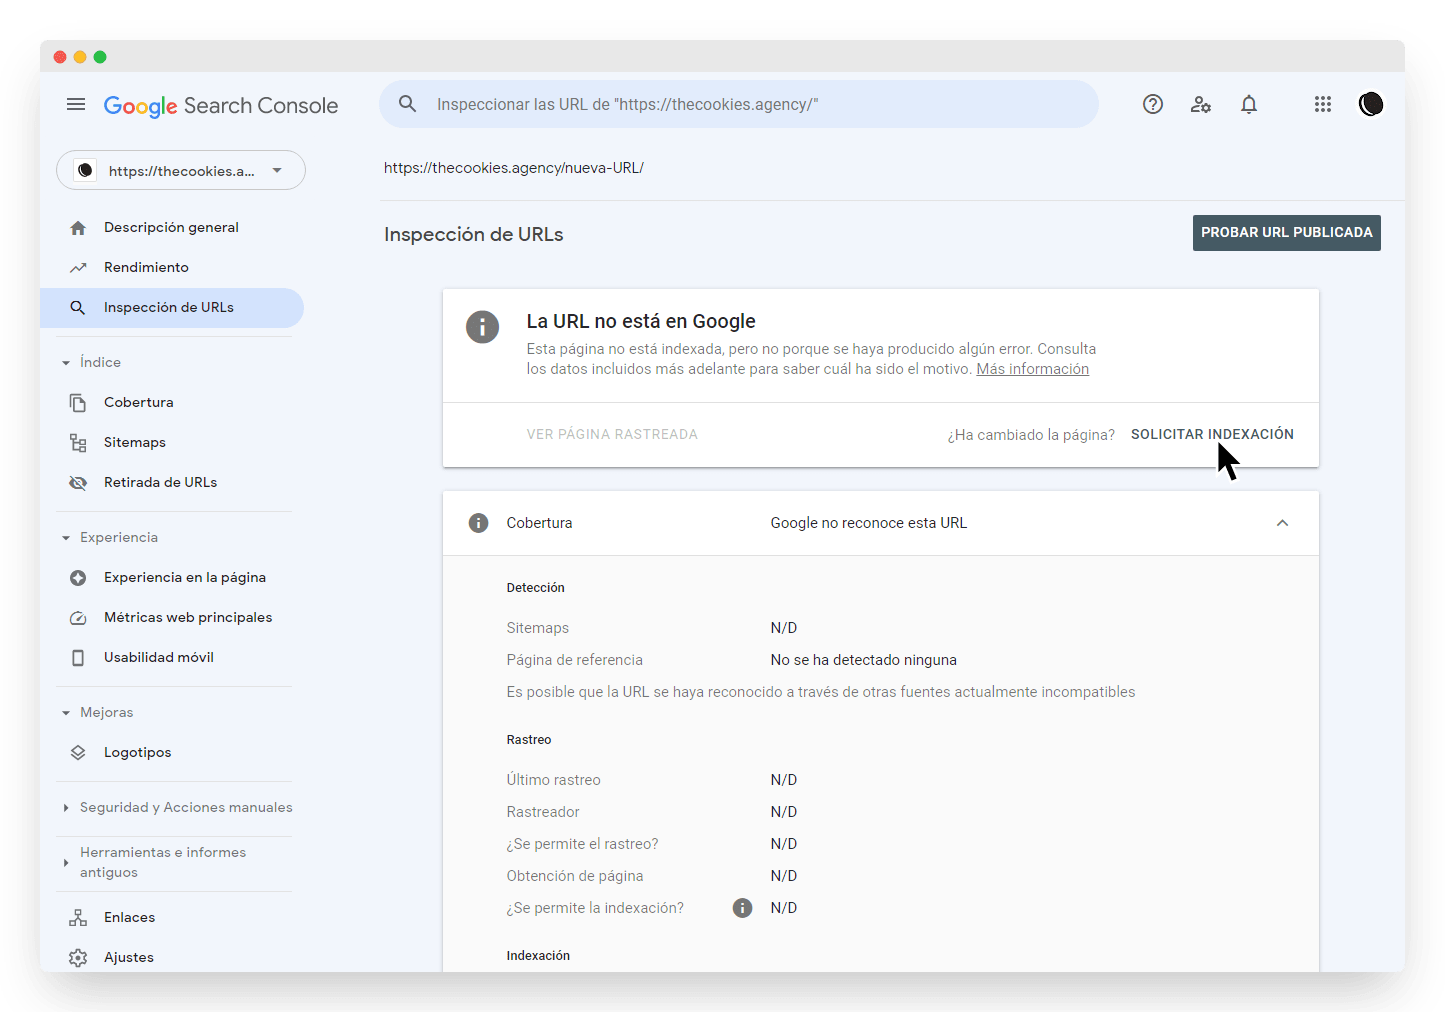Collapse the Mejoras section
This screenshot has width=1445, height=1012.
point(66,713)
